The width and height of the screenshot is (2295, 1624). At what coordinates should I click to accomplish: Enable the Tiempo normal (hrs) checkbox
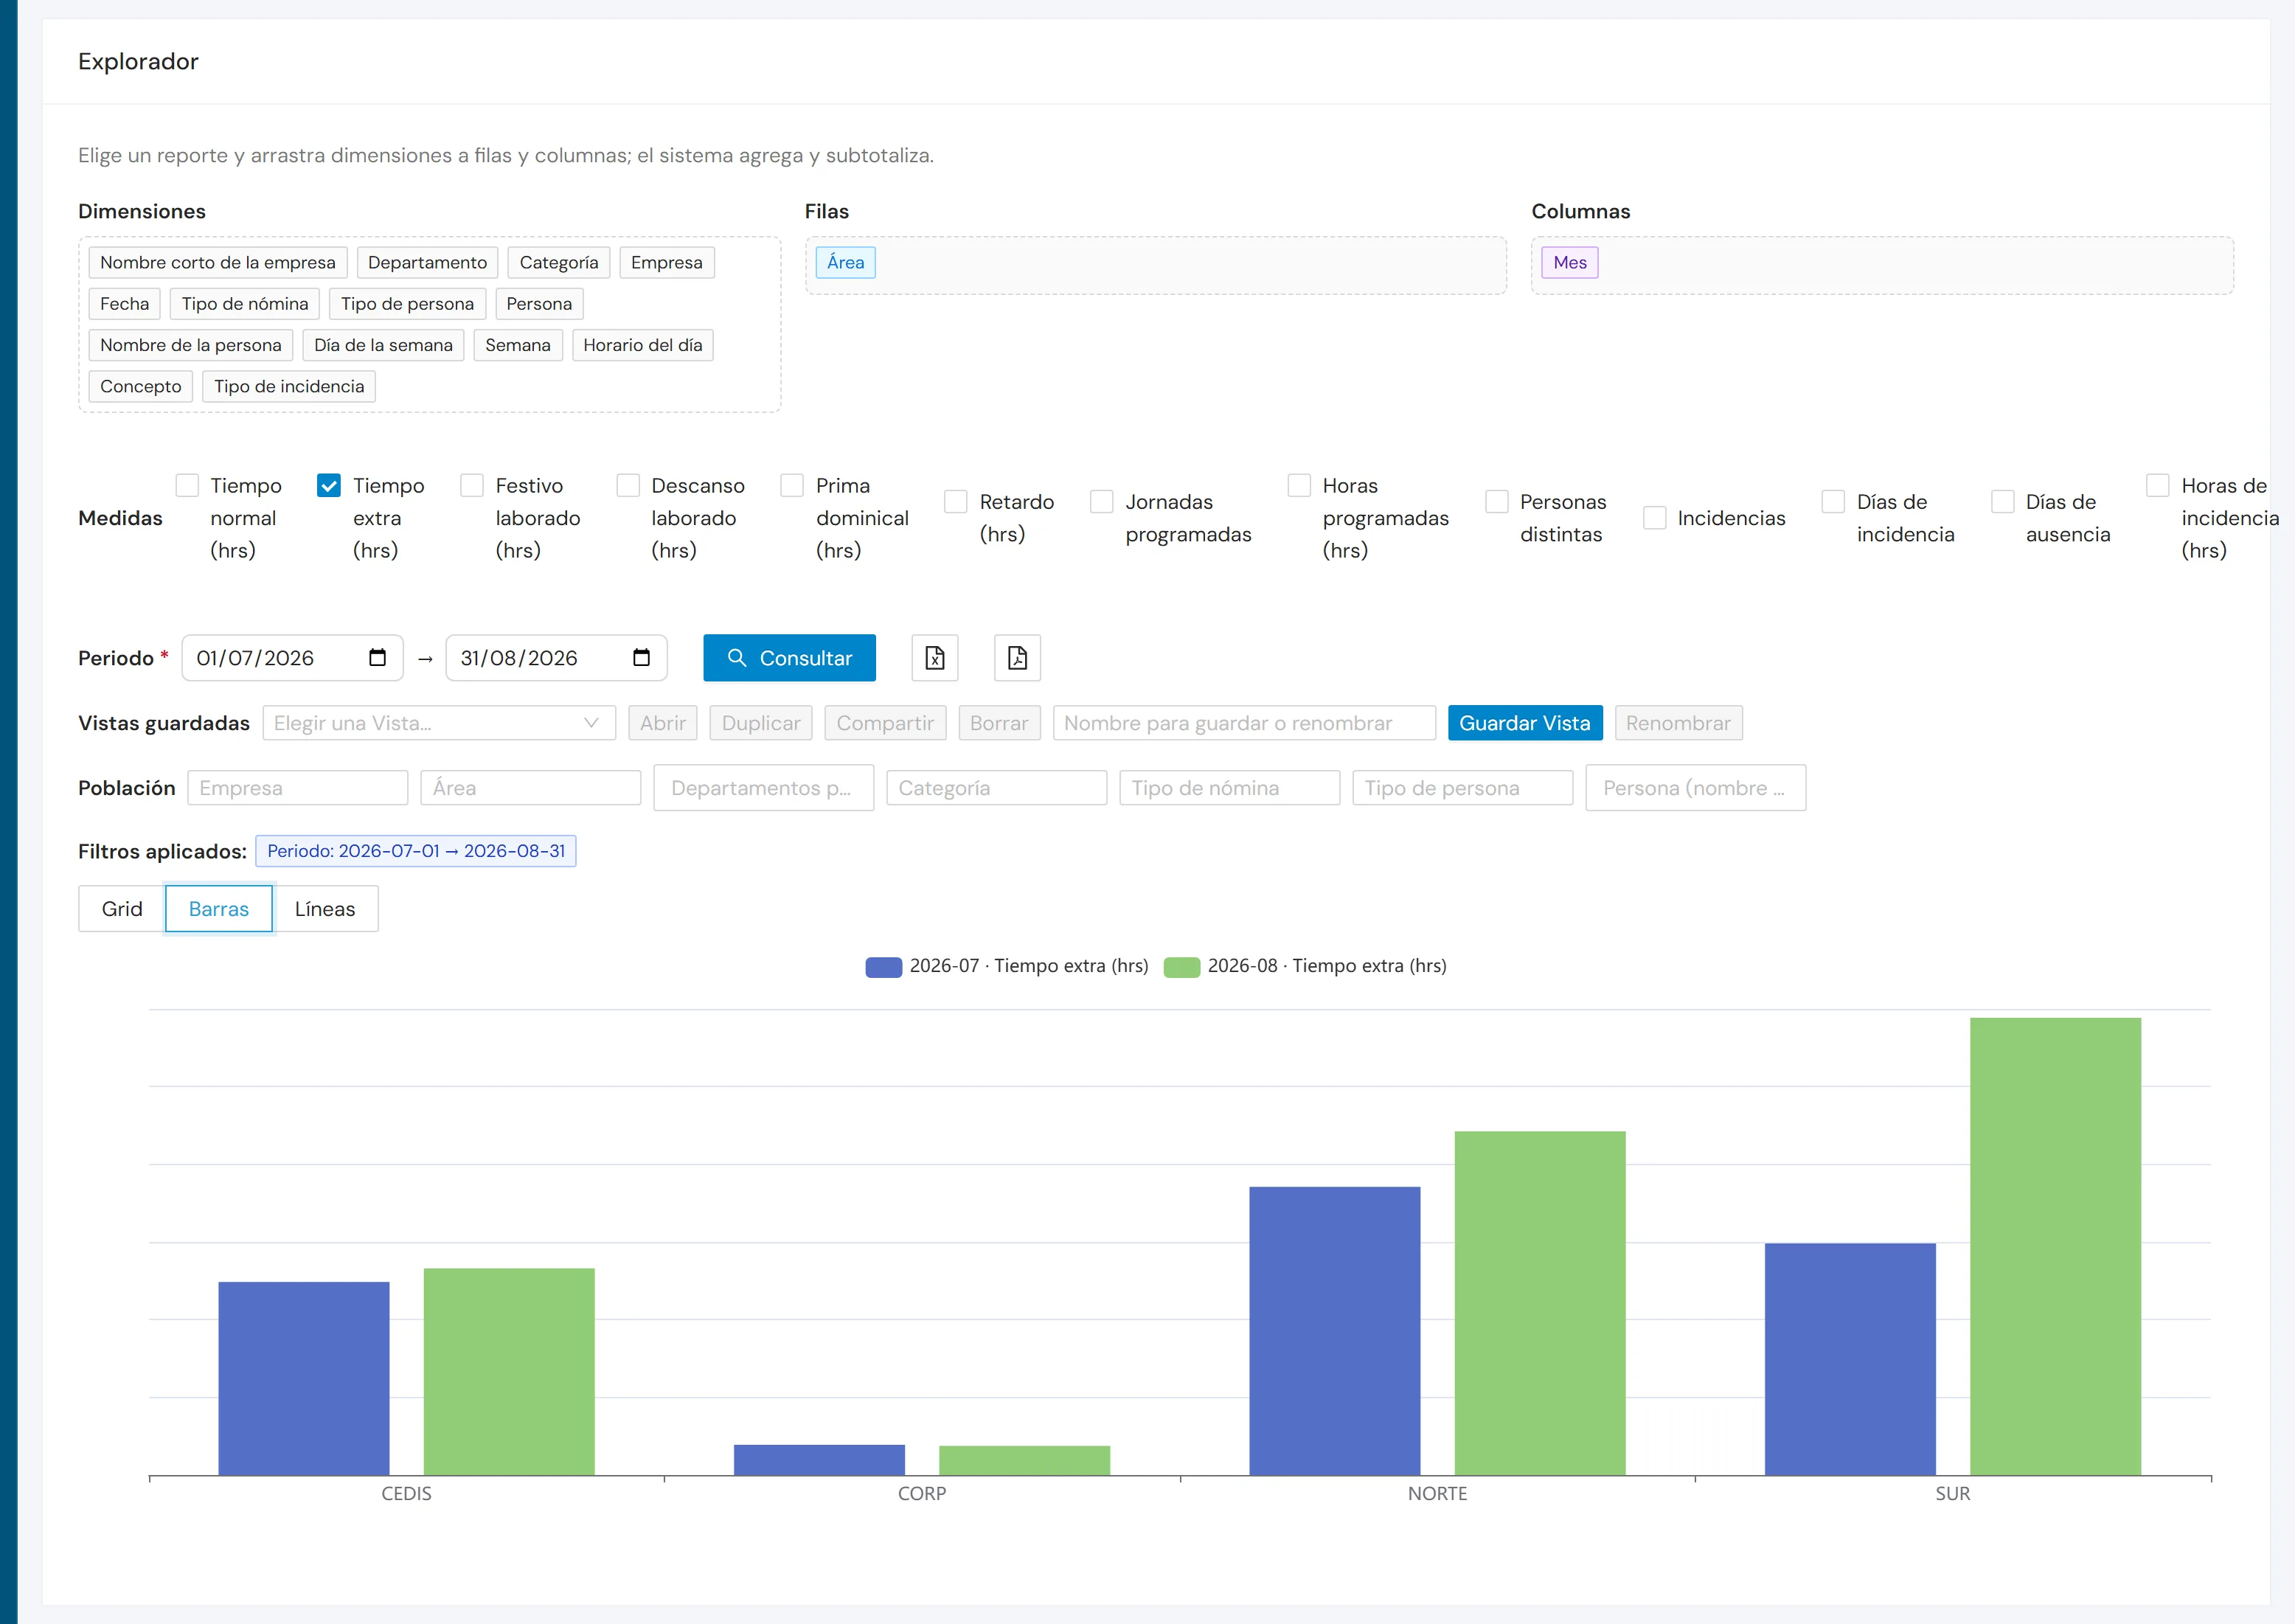[187, 486]
